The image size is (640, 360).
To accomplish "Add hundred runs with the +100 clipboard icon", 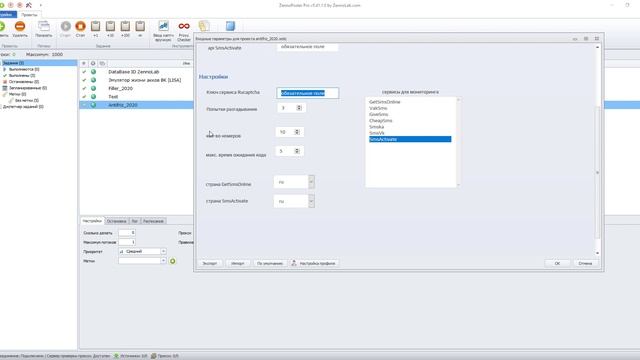I will [125, 27].
